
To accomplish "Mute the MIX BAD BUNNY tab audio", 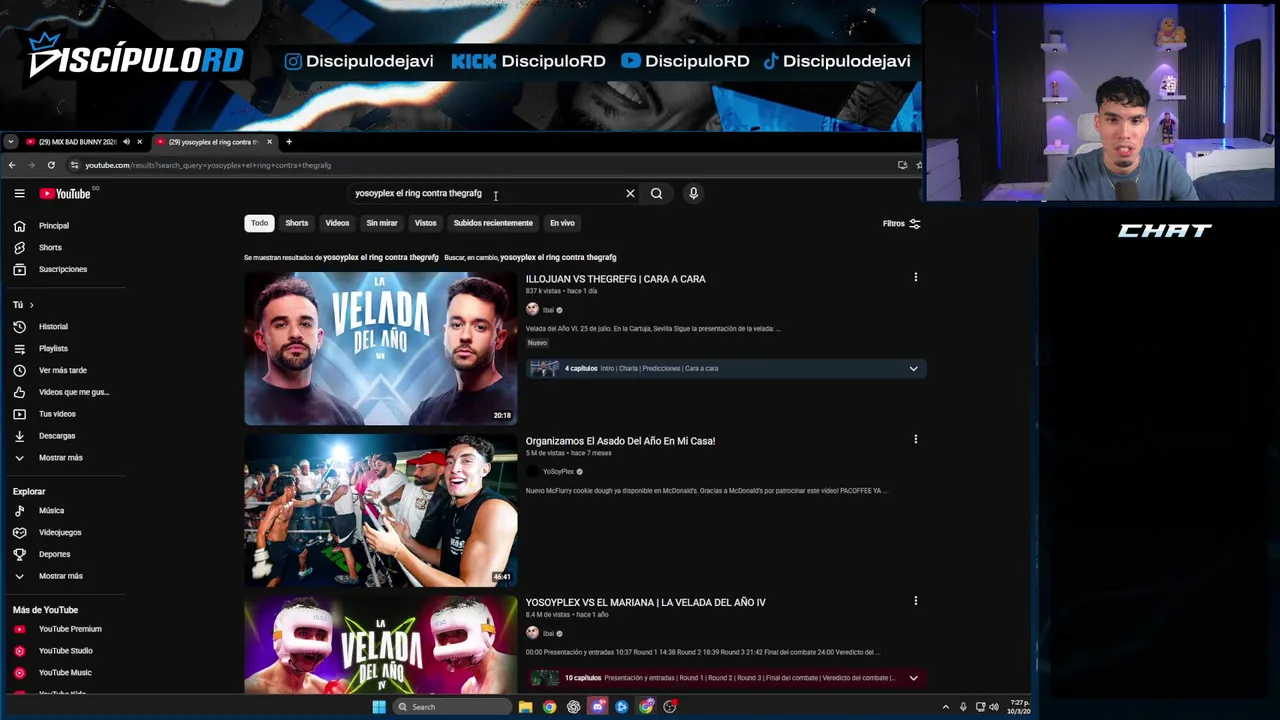I will coord(126,142).
